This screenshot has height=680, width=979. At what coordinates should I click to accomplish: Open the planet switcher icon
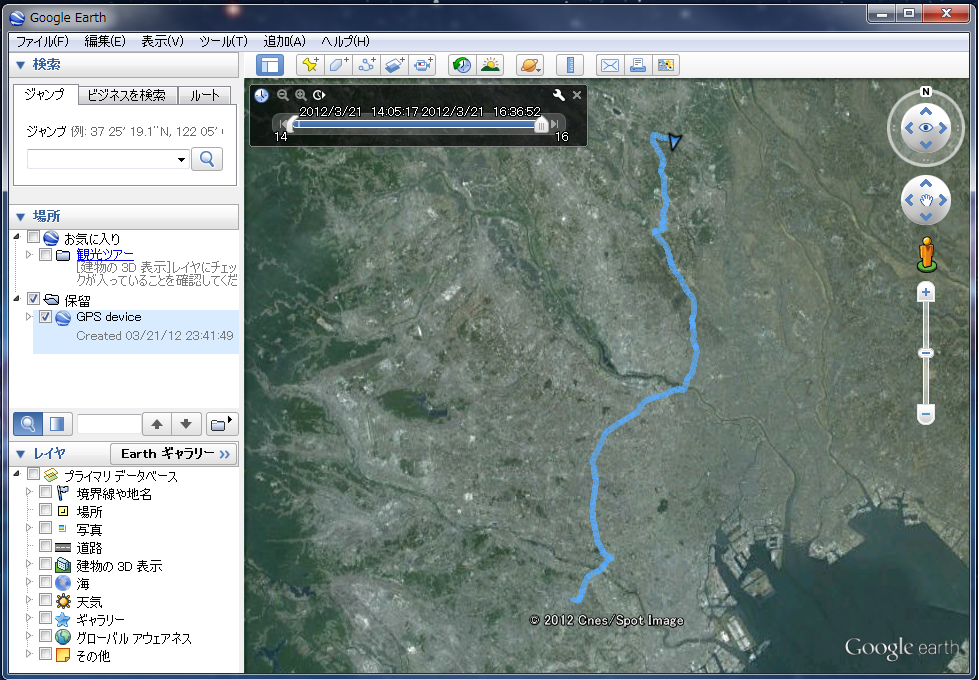click(x=530, y=65)
